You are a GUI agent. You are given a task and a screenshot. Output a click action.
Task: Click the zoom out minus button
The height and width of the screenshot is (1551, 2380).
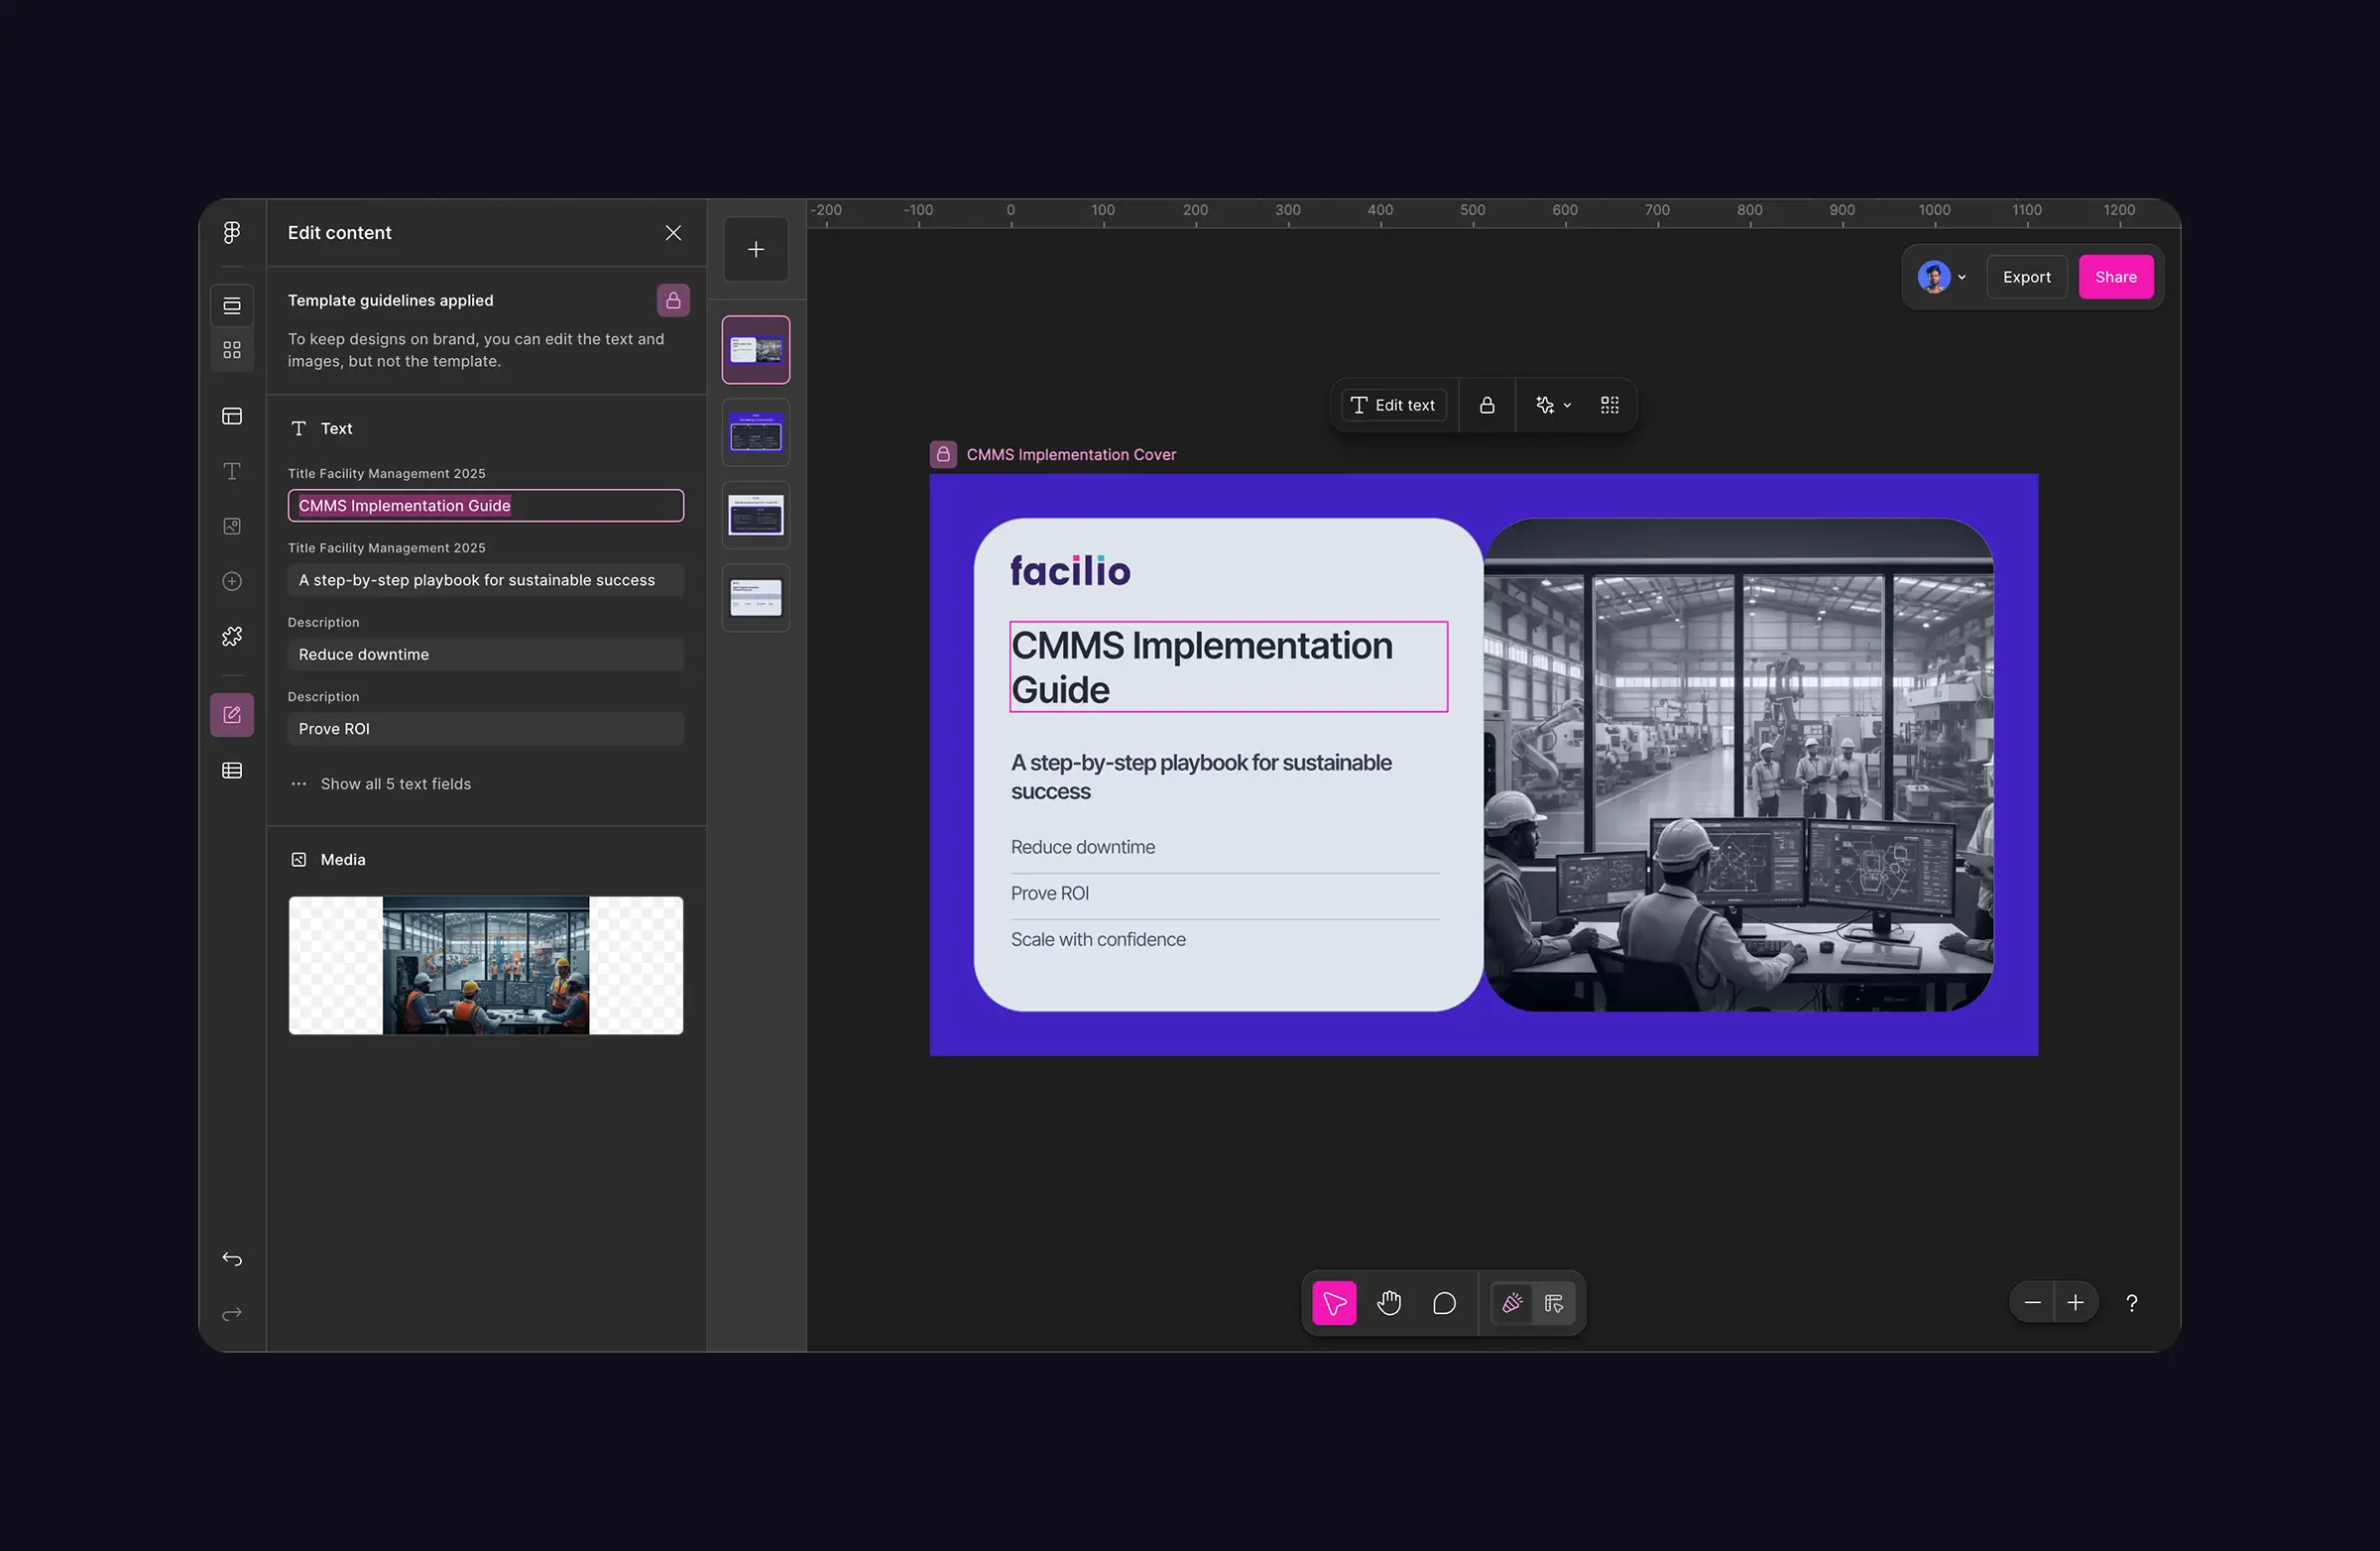click(2032, 1303)
